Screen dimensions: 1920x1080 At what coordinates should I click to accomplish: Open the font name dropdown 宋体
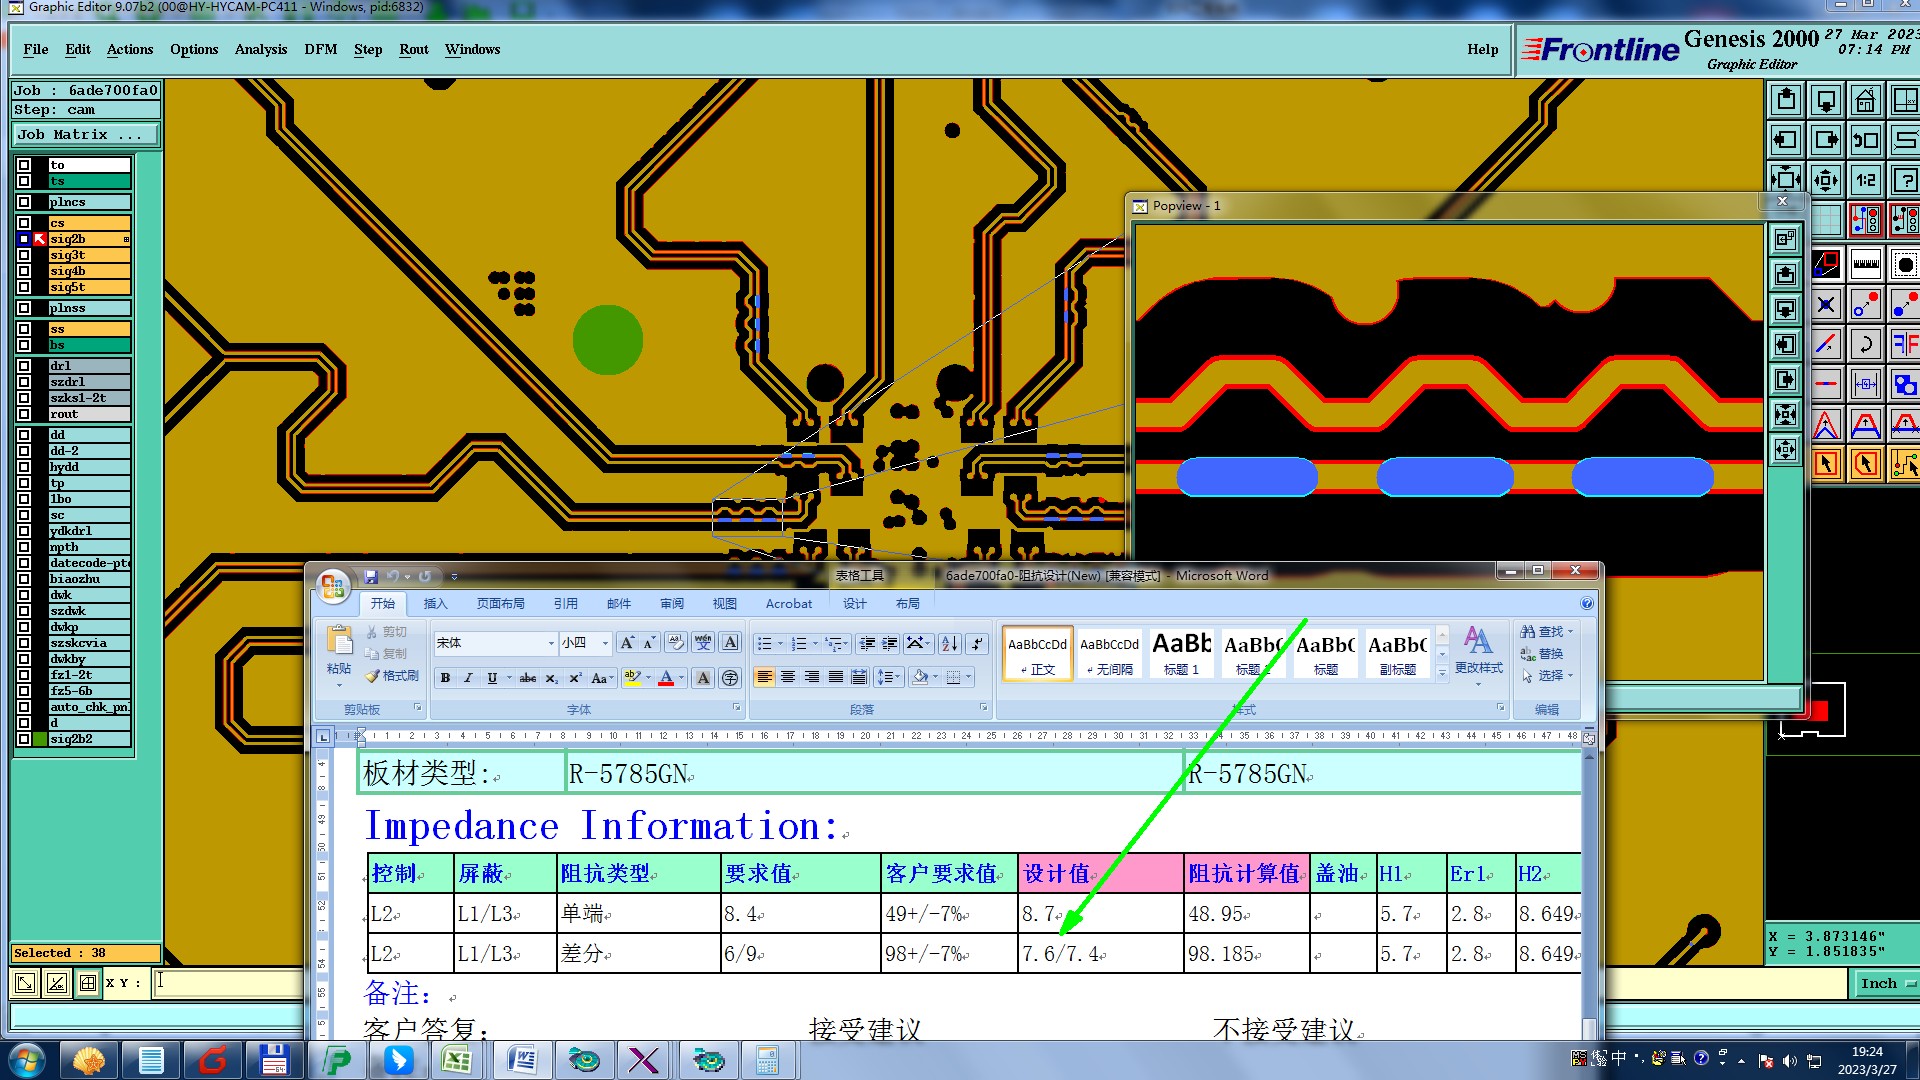550,643
